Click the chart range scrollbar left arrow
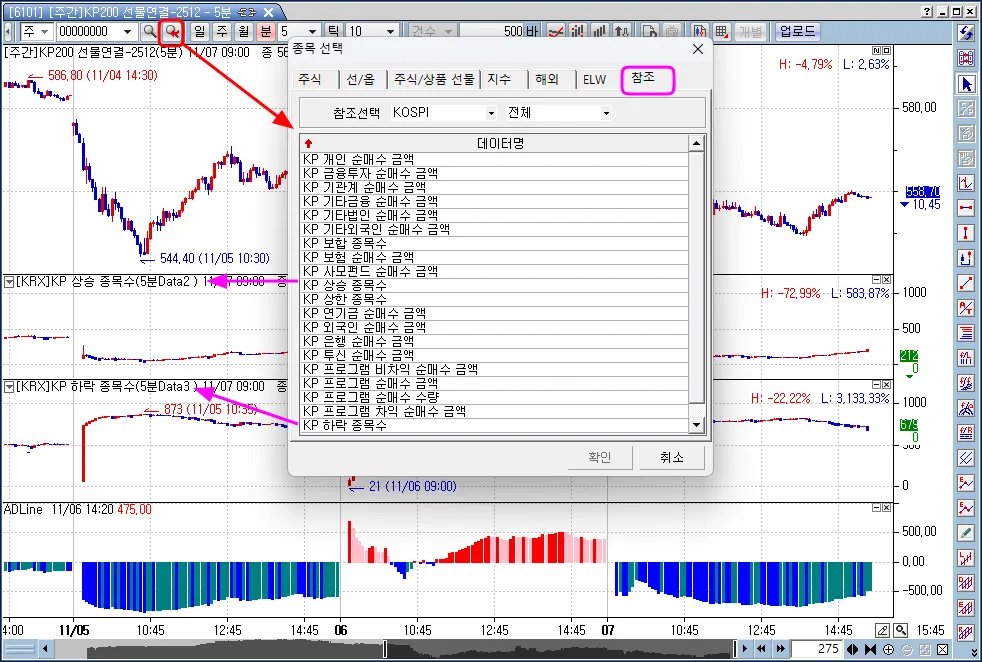The image size is (982, 662). click(x=45, y=649)
